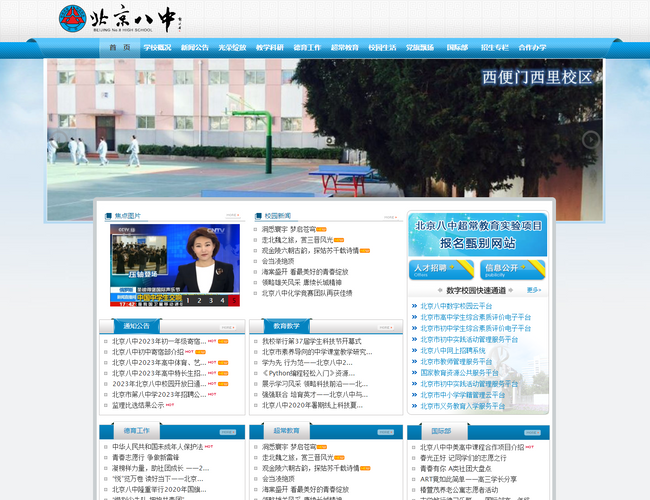The height and width of the screenshot is (500, 650).
Task: Click MORE in the 校园新闻 header
Action: (390, 217)
